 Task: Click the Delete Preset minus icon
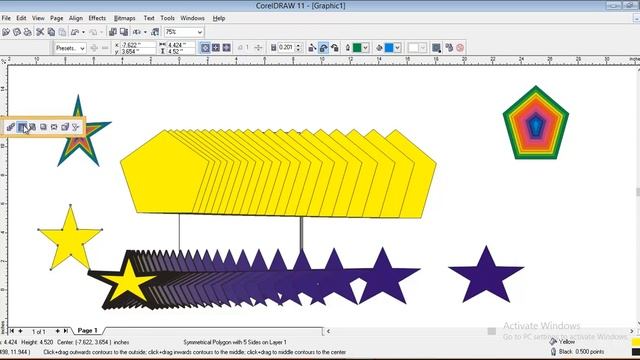click(105, 48)
